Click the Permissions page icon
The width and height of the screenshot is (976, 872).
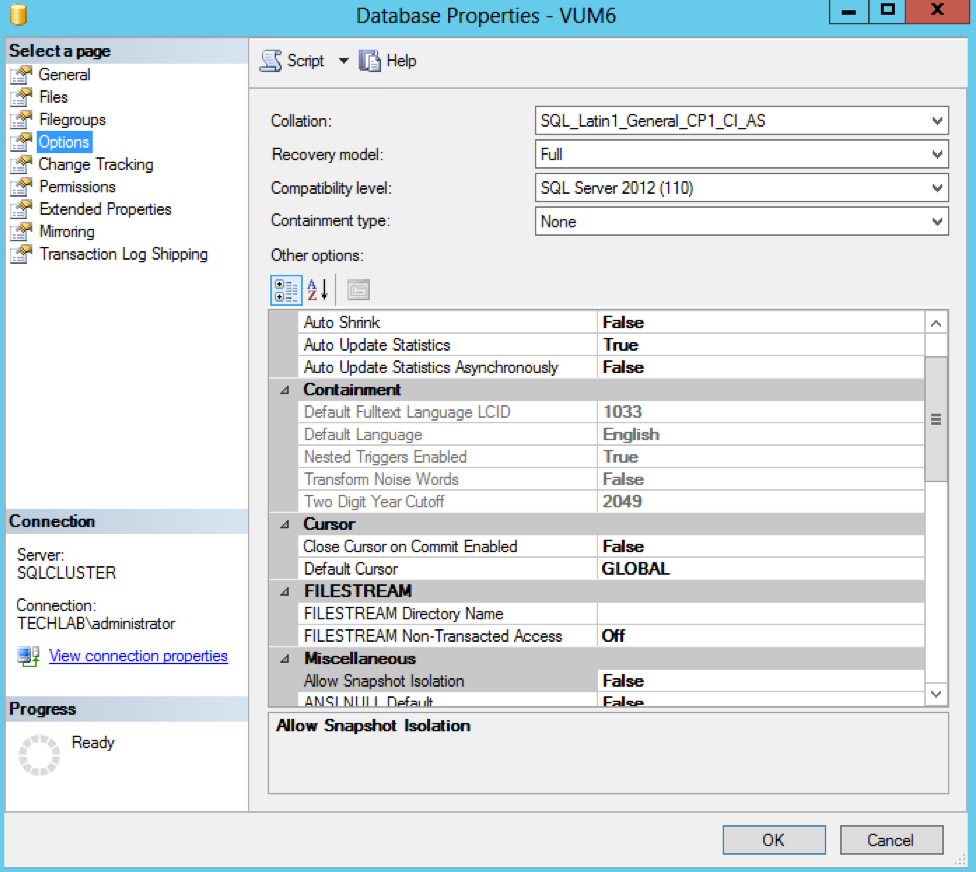21,187
